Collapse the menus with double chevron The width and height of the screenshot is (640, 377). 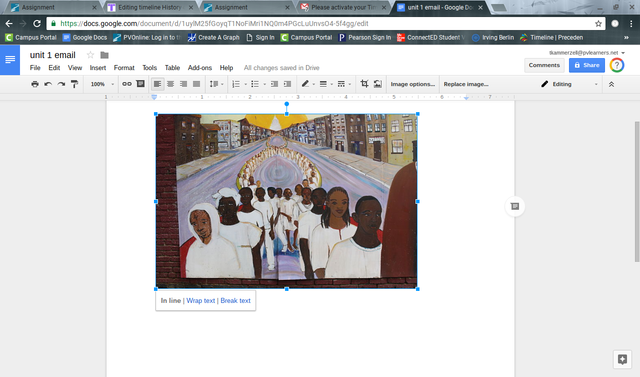point(611,84)
